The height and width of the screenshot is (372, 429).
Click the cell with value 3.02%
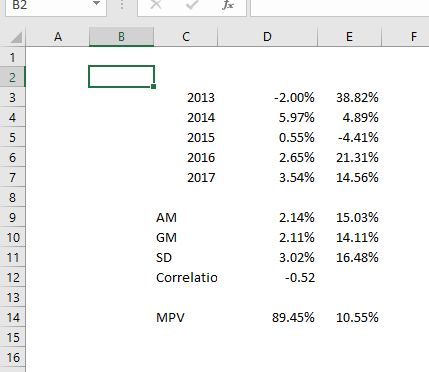267,257
